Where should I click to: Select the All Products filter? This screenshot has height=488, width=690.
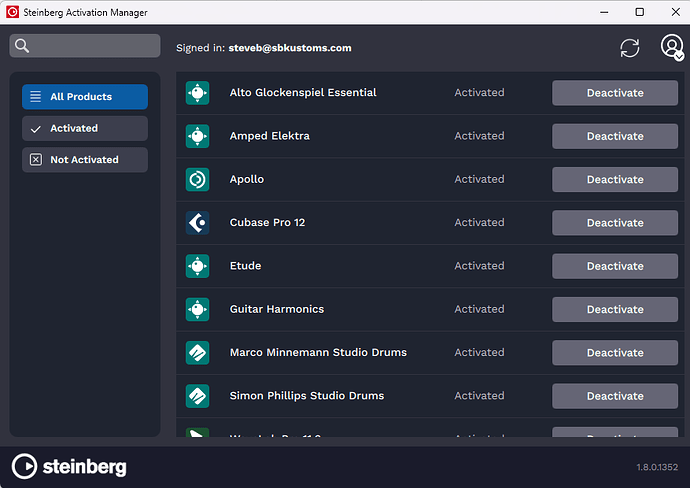click(x=85, y=97)
